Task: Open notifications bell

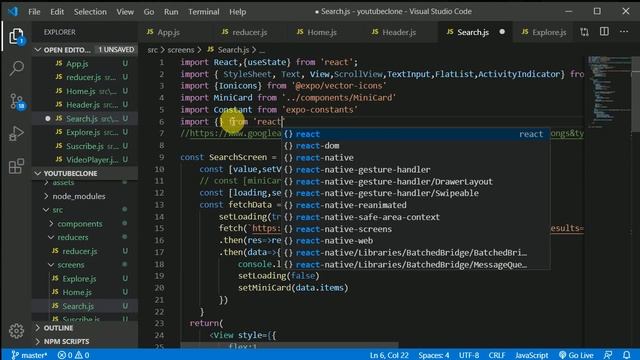Action: click(x=627, y=355)
